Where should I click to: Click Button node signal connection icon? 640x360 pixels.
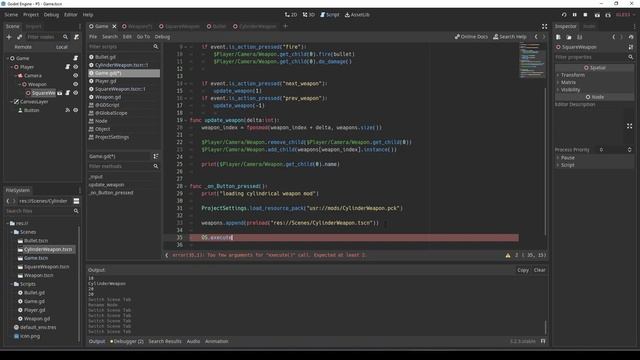[68, 110]
